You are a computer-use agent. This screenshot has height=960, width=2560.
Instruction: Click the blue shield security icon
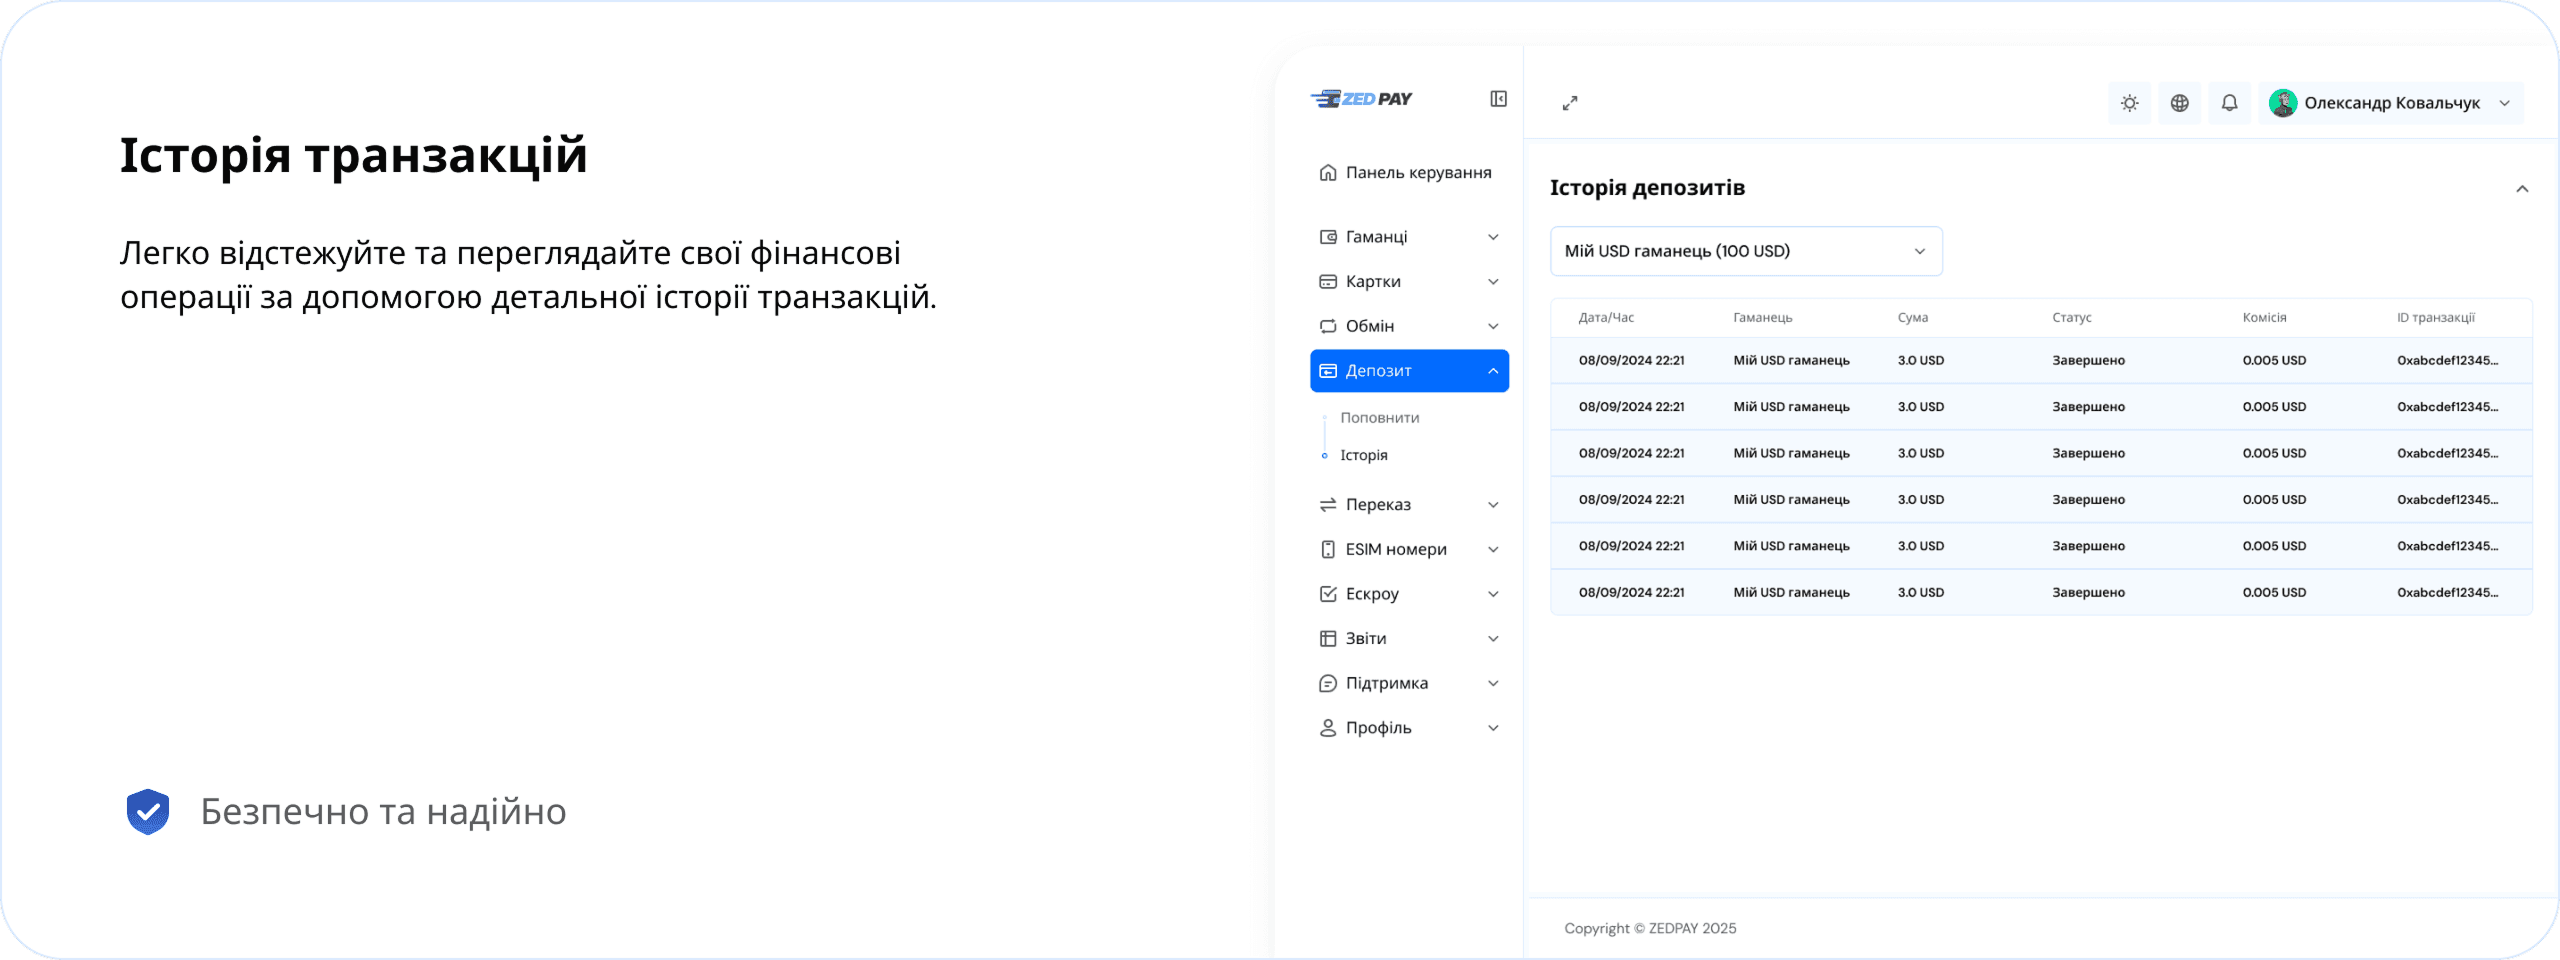click(148, 811)
